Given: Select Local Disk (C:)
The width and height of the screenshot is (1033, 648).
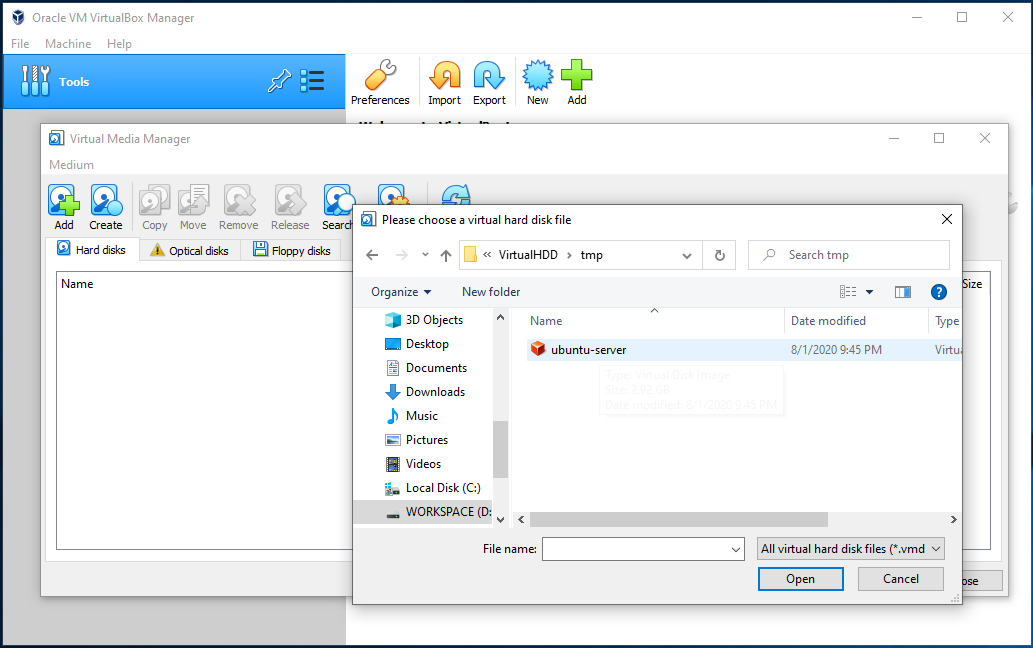Looking at the screenshot, I should [434, 488].
